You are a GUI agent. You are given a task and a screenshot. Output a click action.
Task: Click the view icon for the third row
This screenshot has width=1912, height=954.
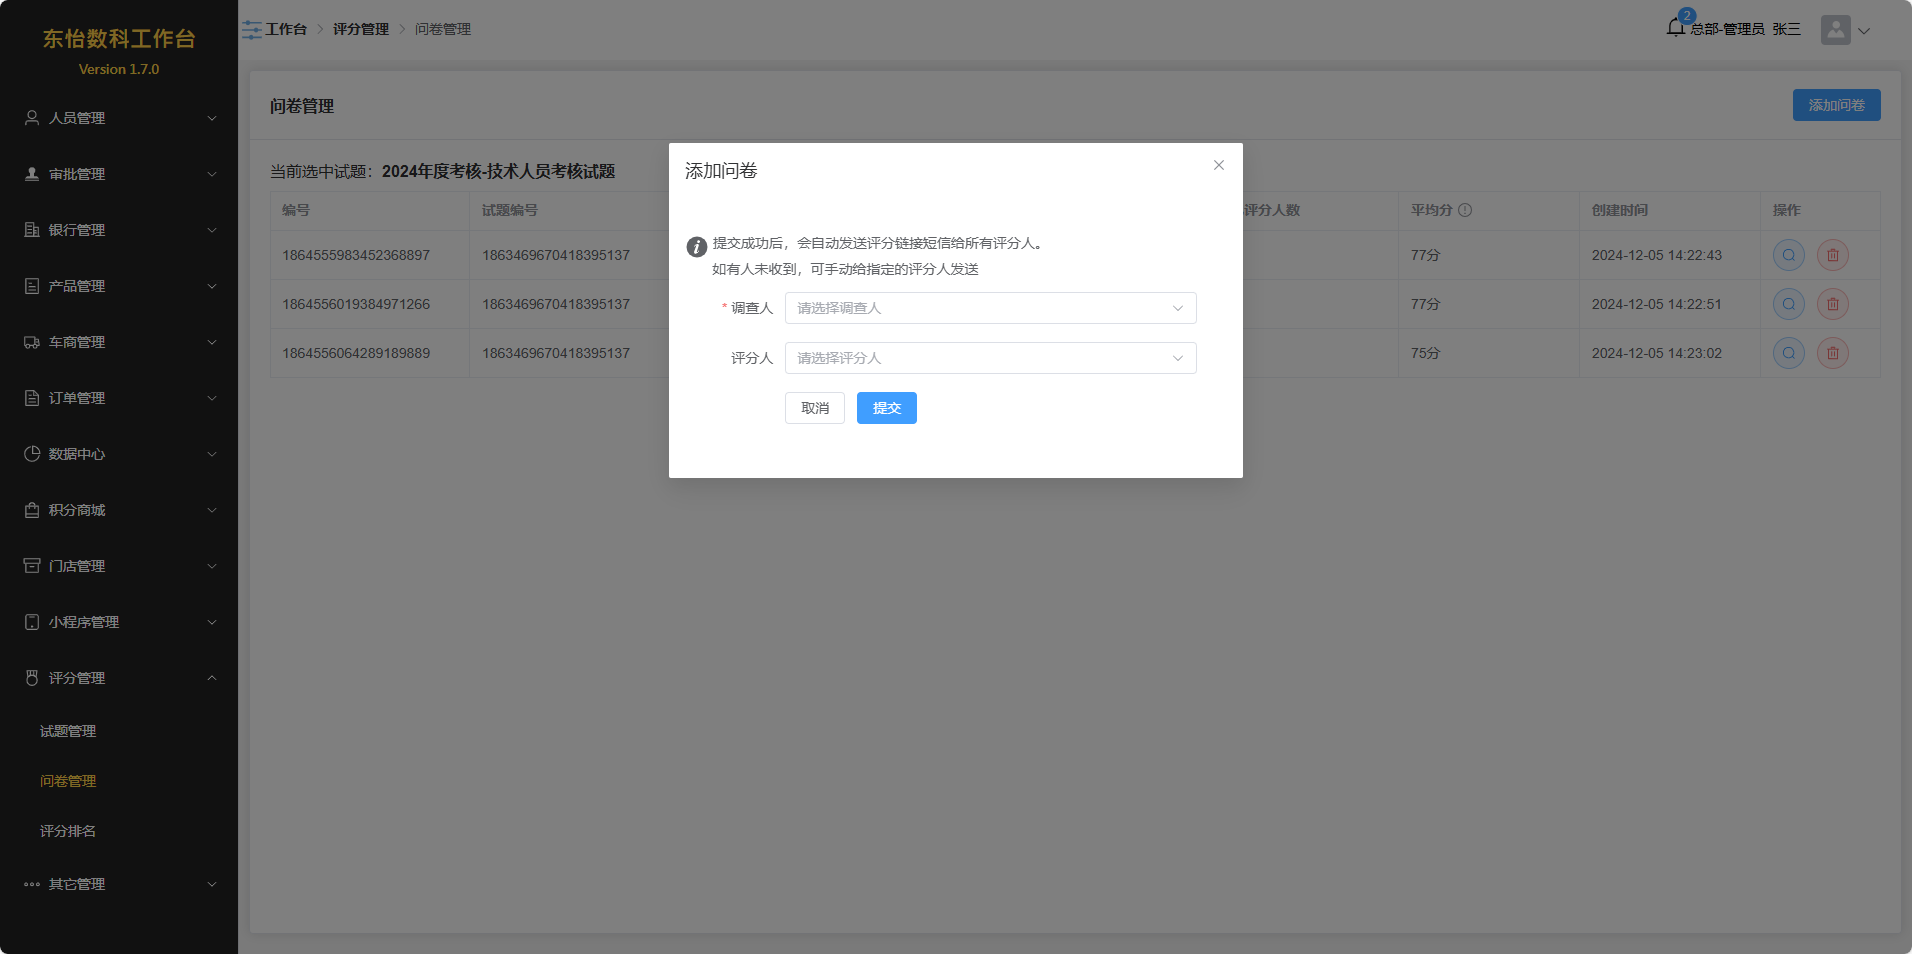coord(1788,353)
